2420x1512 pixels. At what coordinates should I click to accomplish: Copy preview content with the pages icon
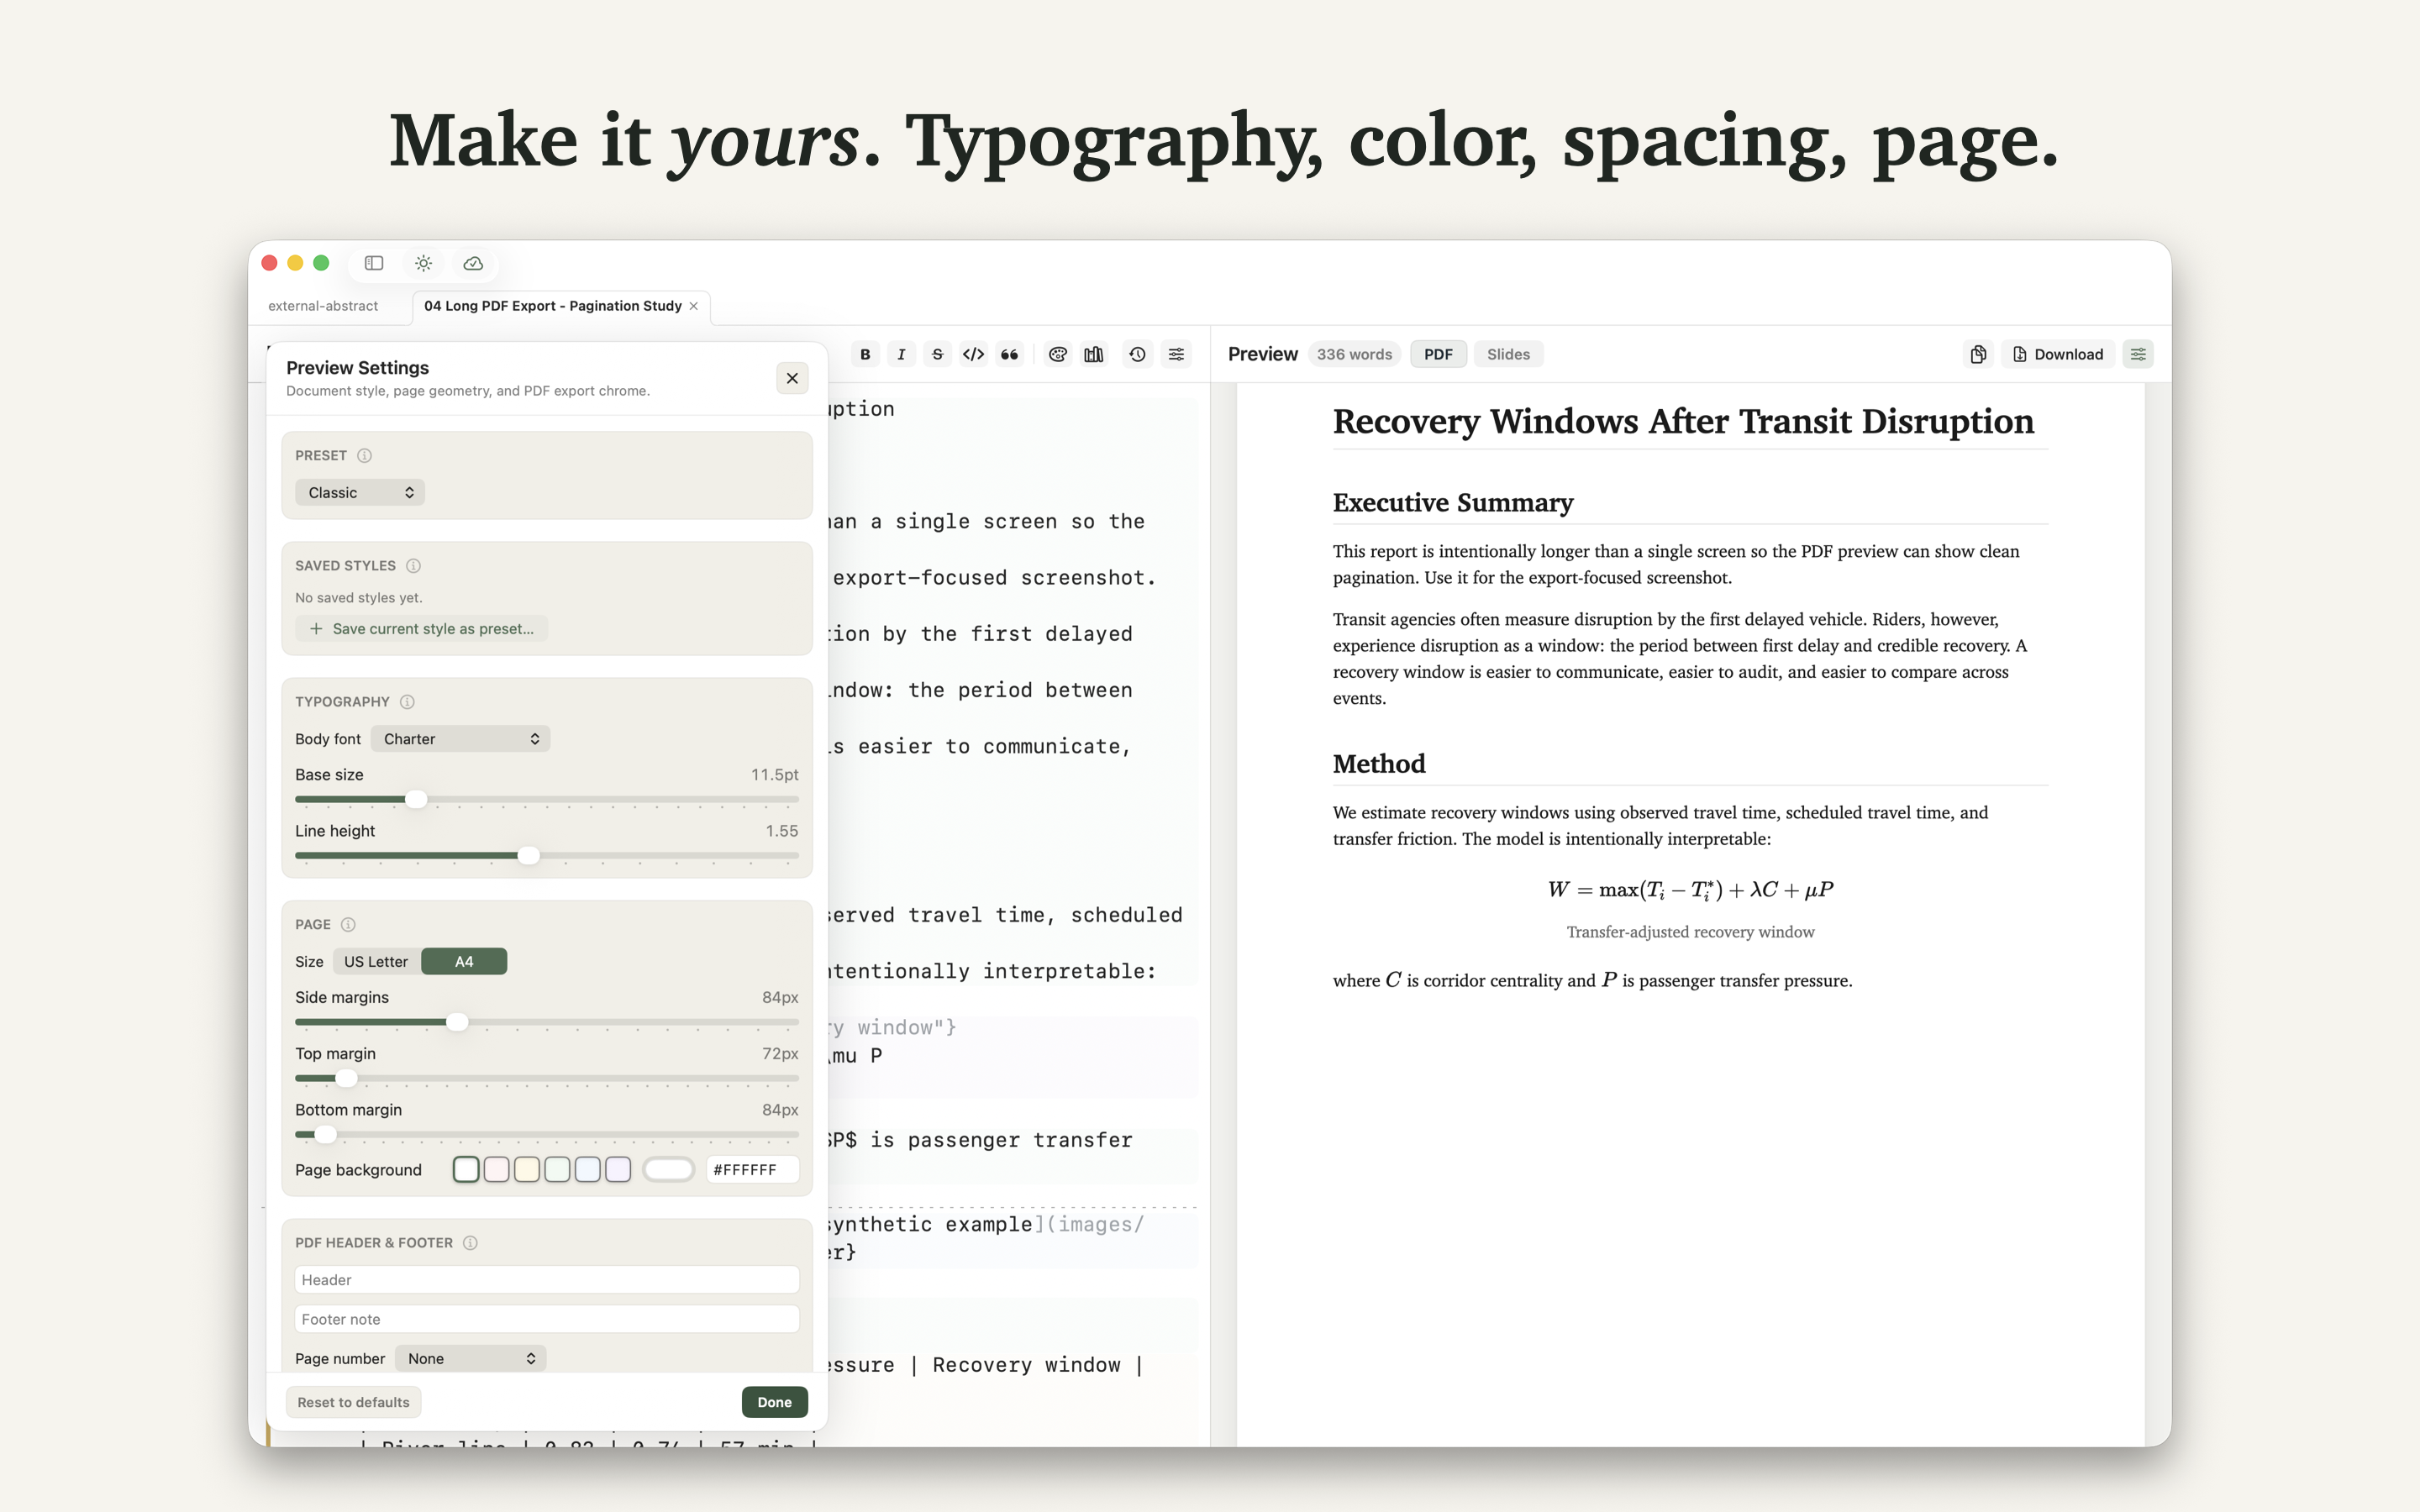click(x=1978, y=354)
